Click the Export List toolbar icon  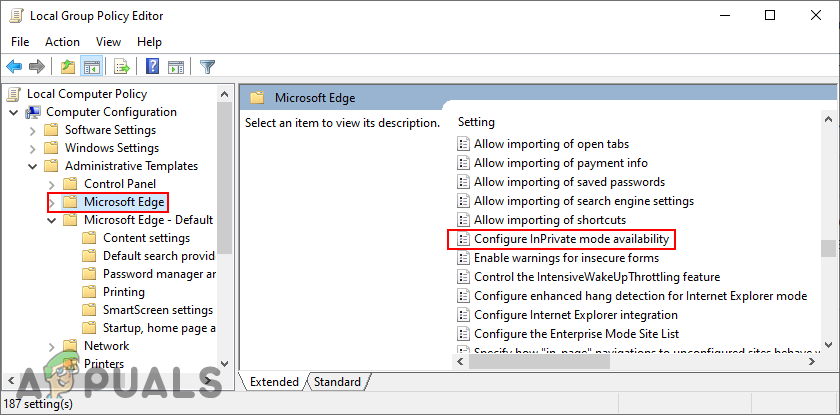tap(121, 67)
